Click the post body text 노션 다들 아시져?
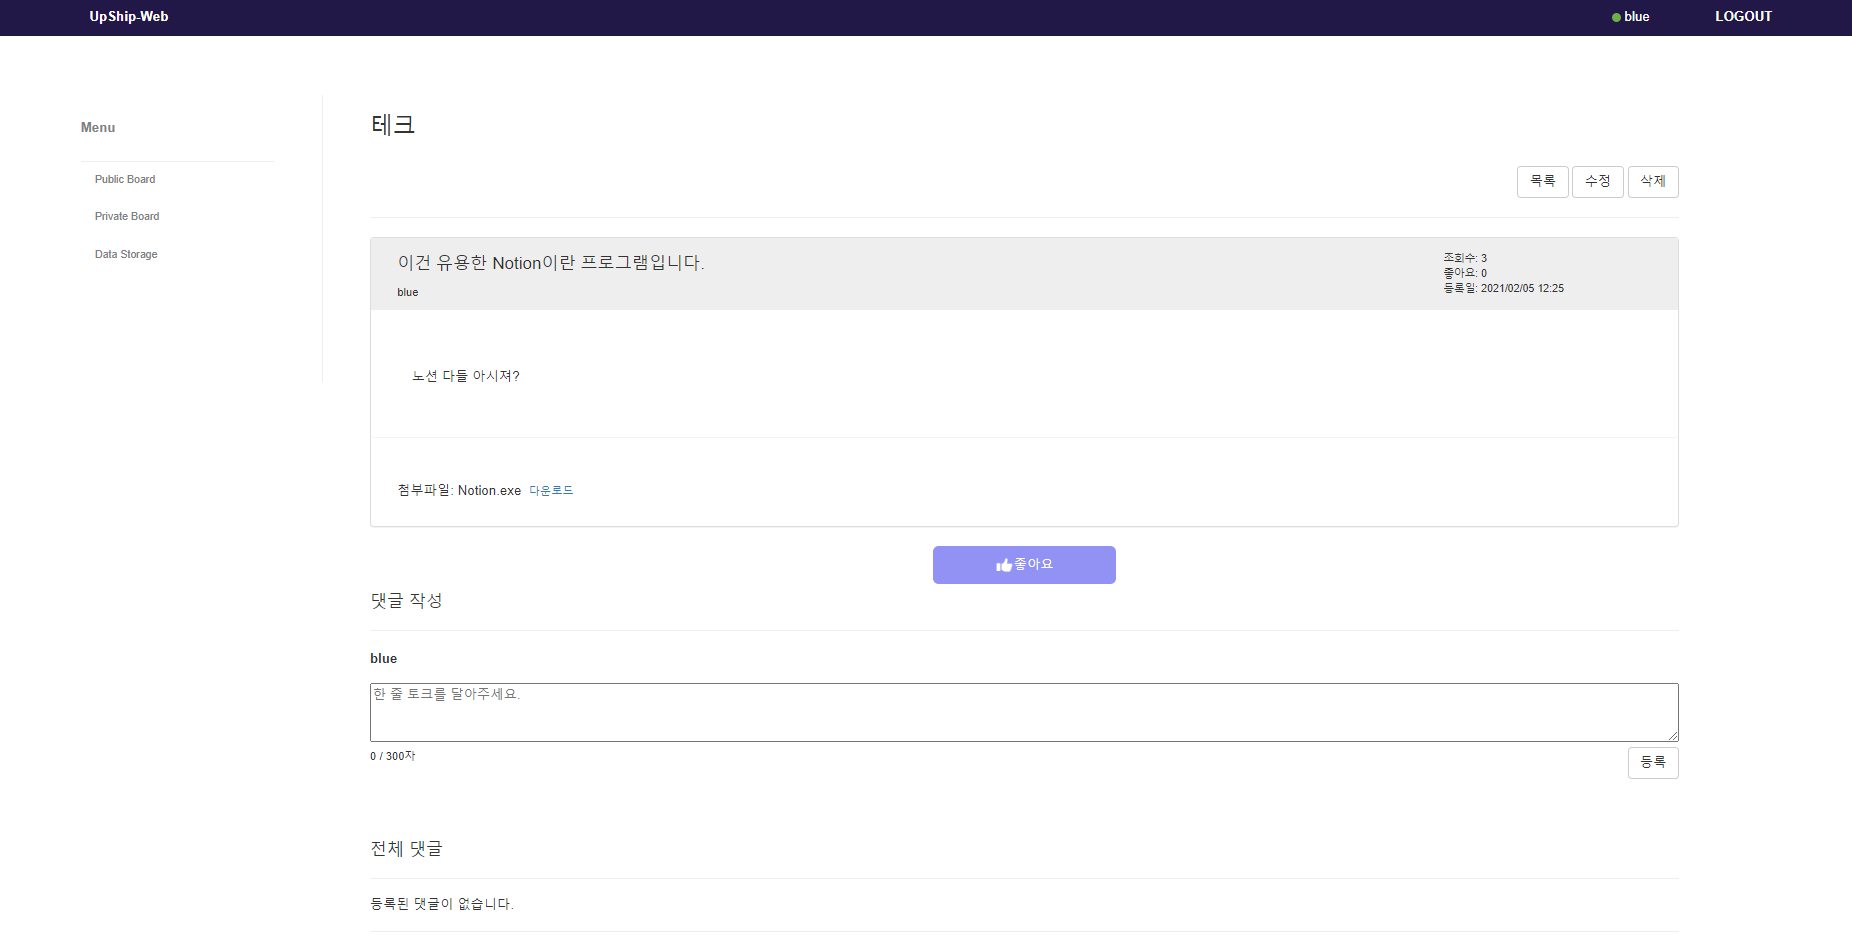Screen dimensions: 1852x950 click(466, 375)
